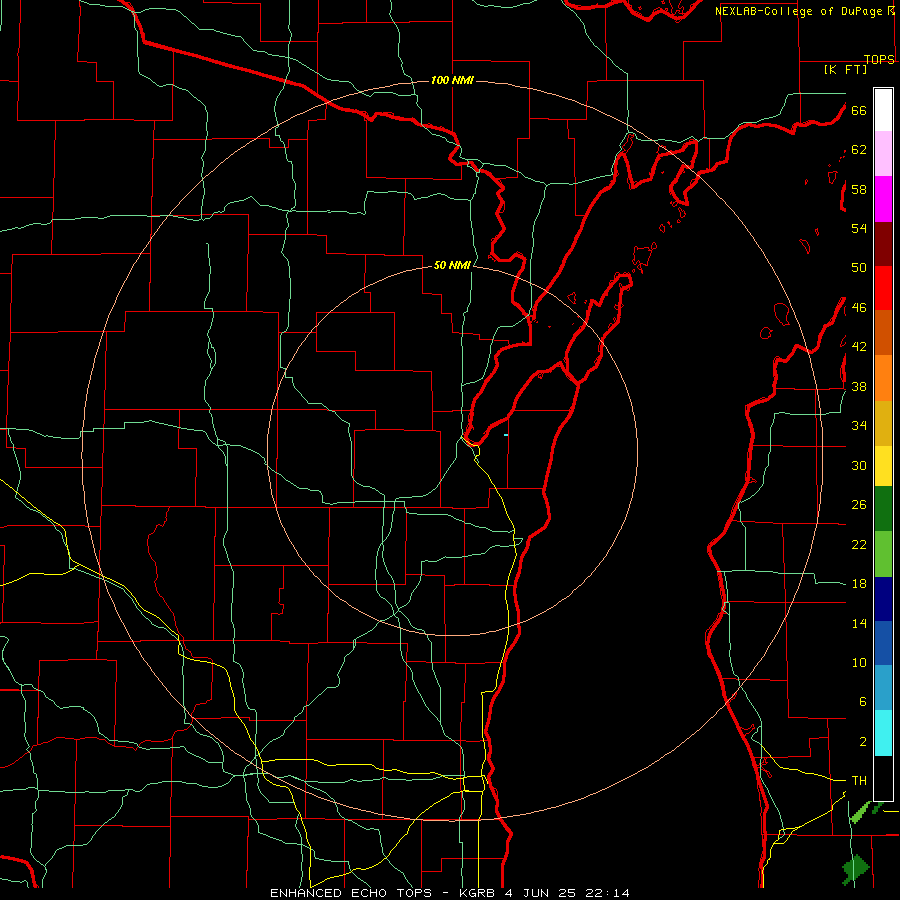Click the legend value "58"
900x900 pixels.
click(859, 189)
